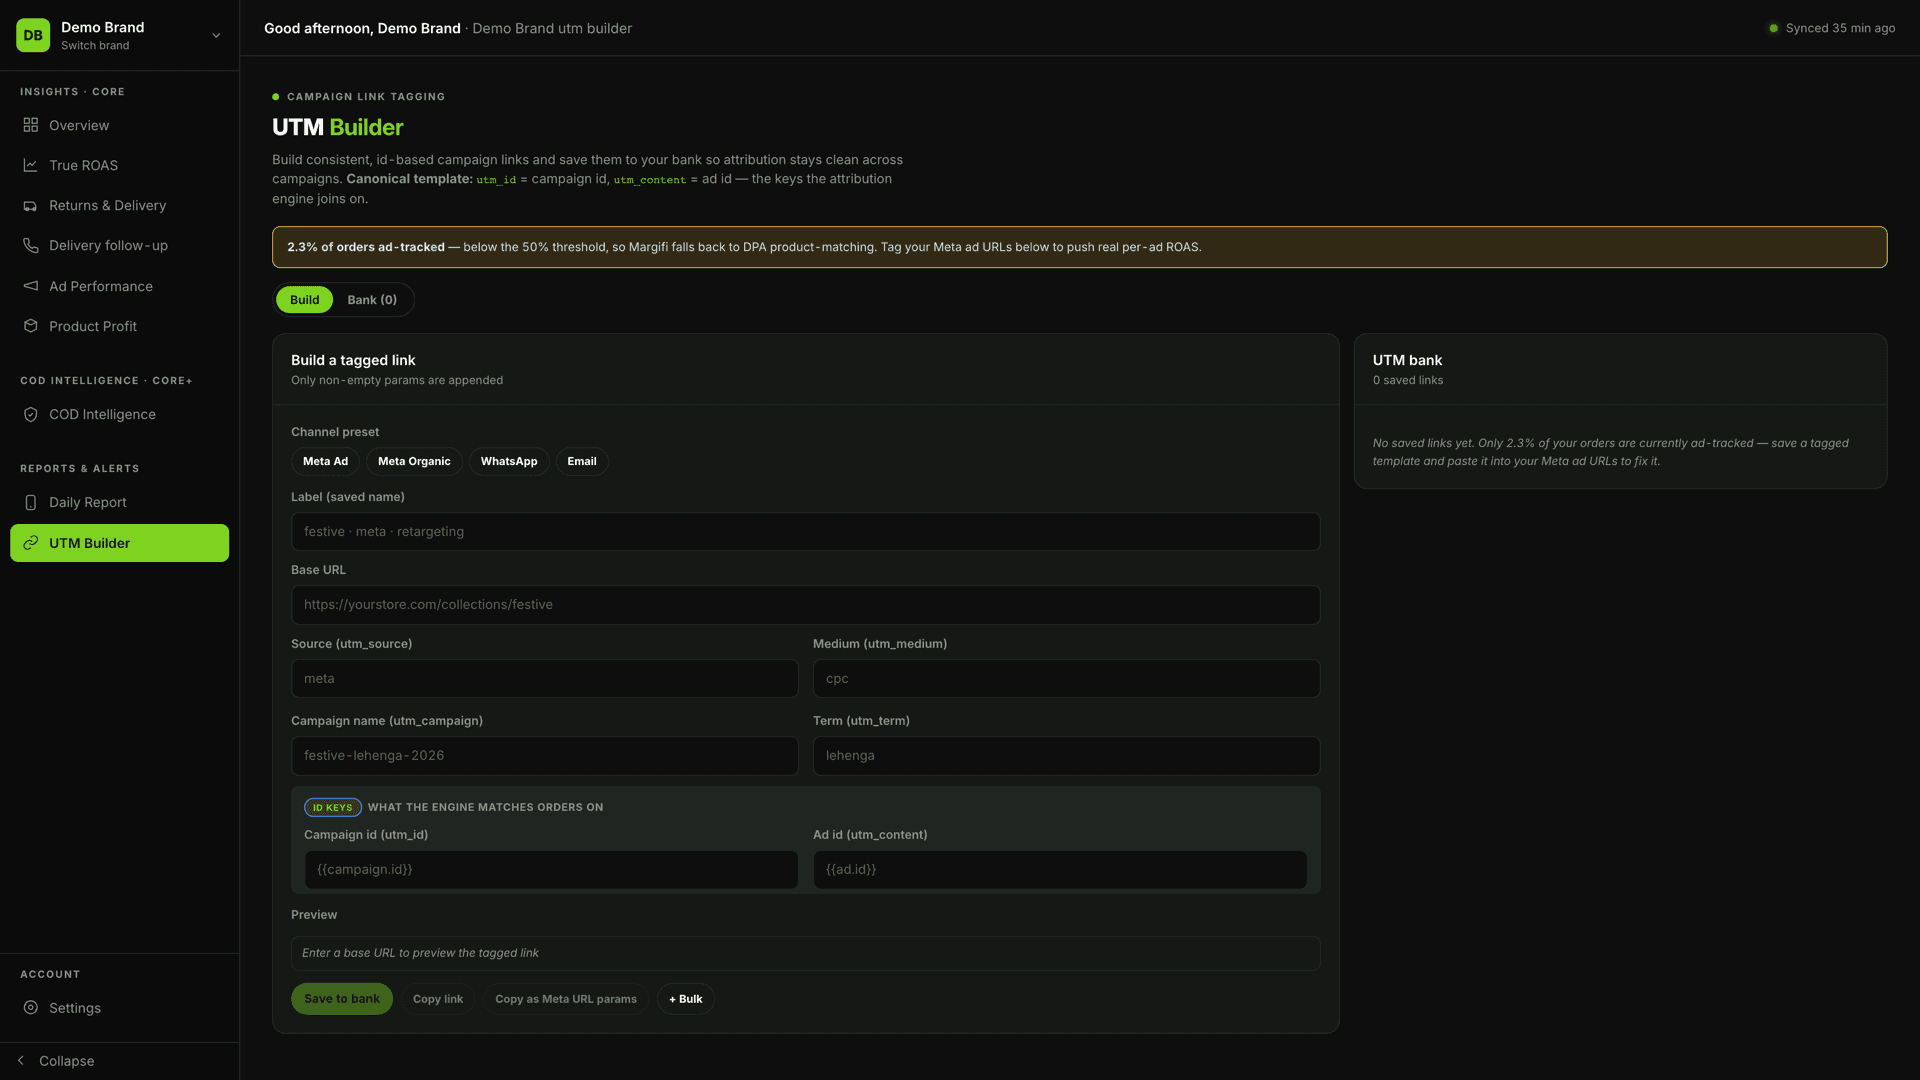
Task: Open the Overview page
Action: coord(119,125)
